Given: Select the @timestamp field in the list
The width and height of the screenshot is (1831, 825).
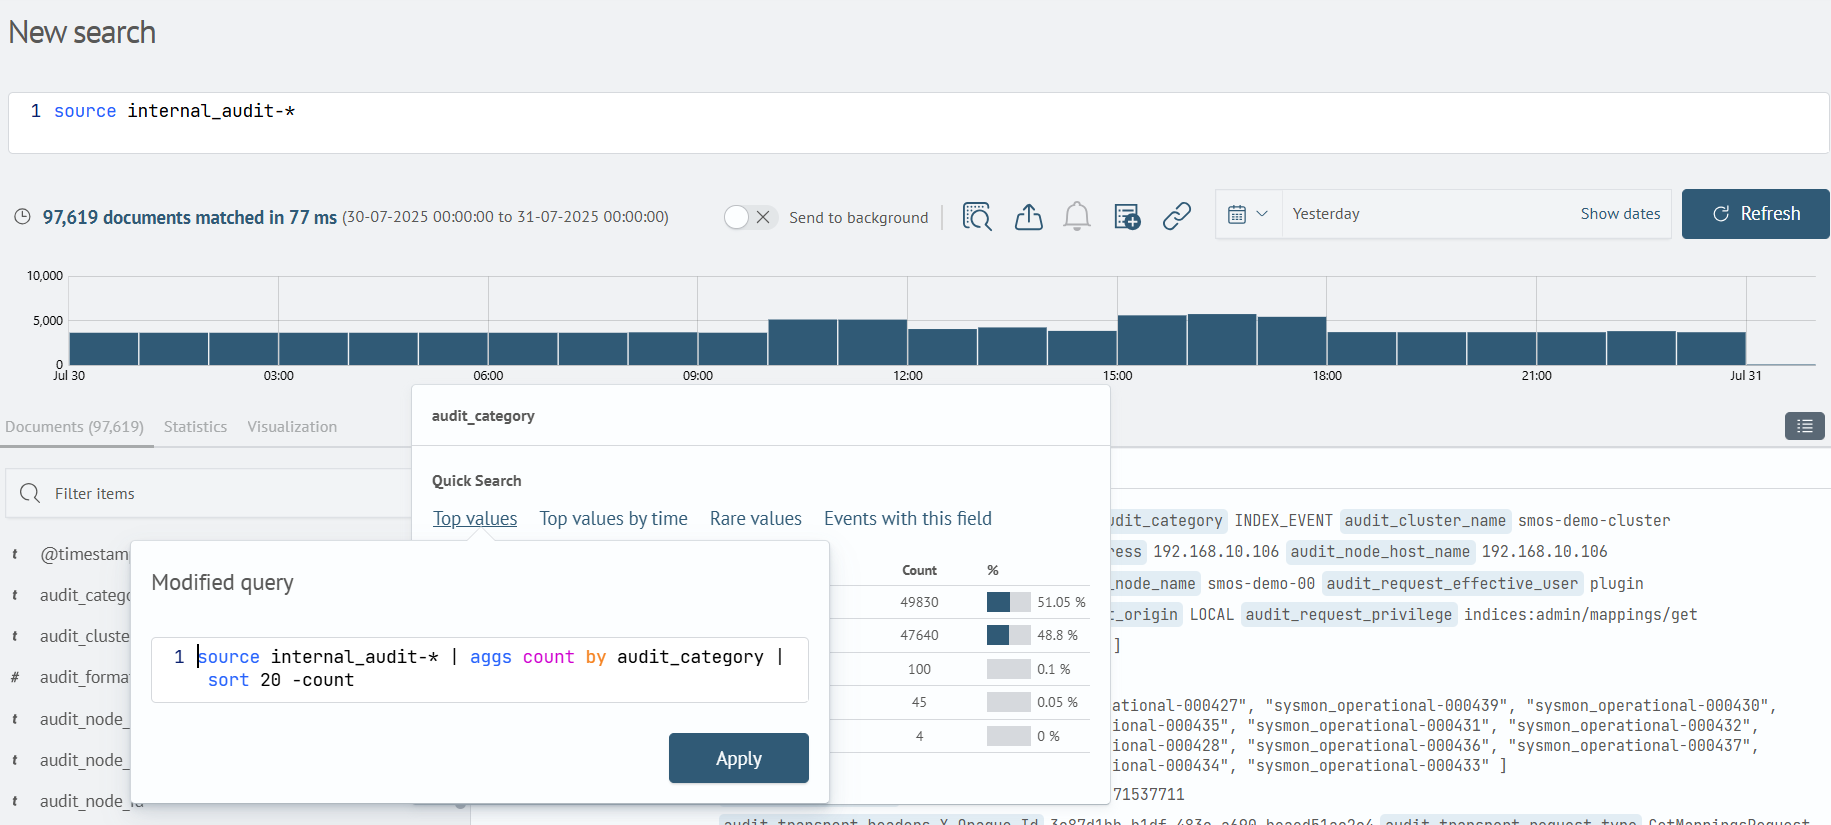Looking at the screenshot, I should coord(84,554).
